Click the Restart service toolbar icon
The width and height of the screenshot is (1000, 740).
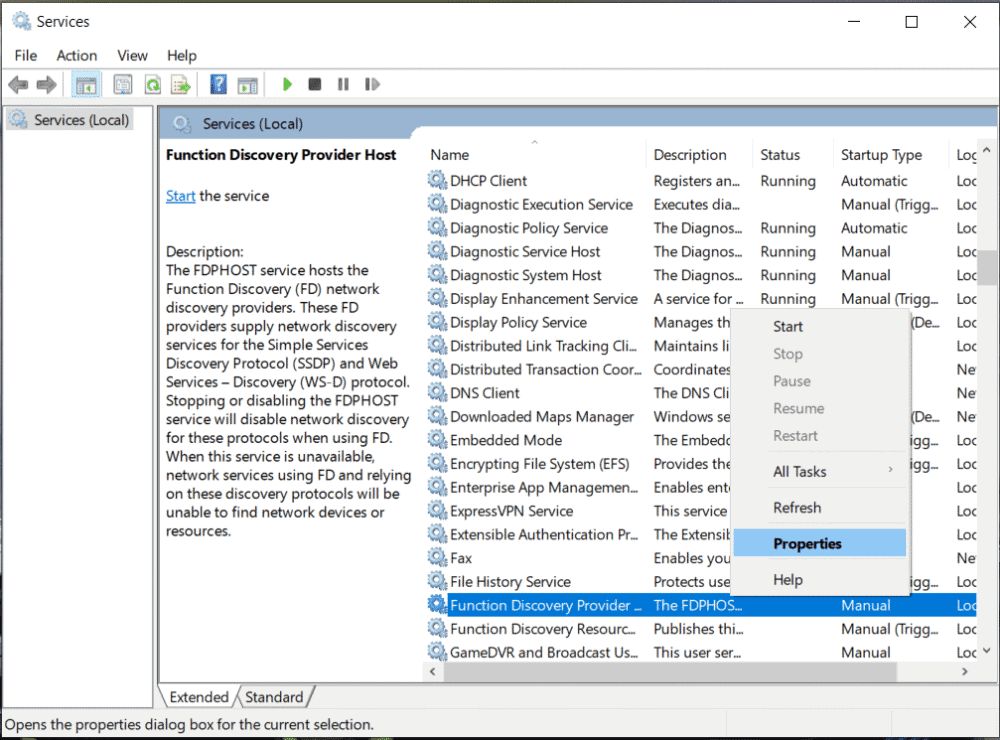[372, 84]
